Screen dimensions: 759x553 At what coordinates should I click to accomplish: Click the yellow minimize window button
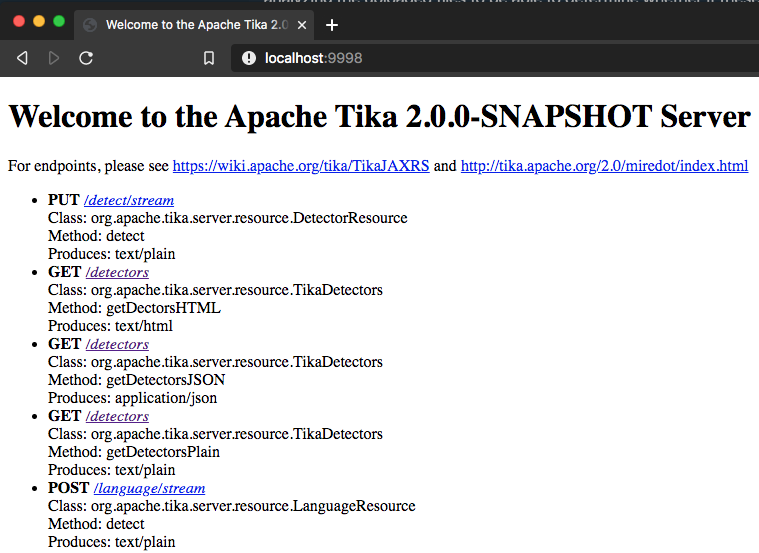point(39,21)
